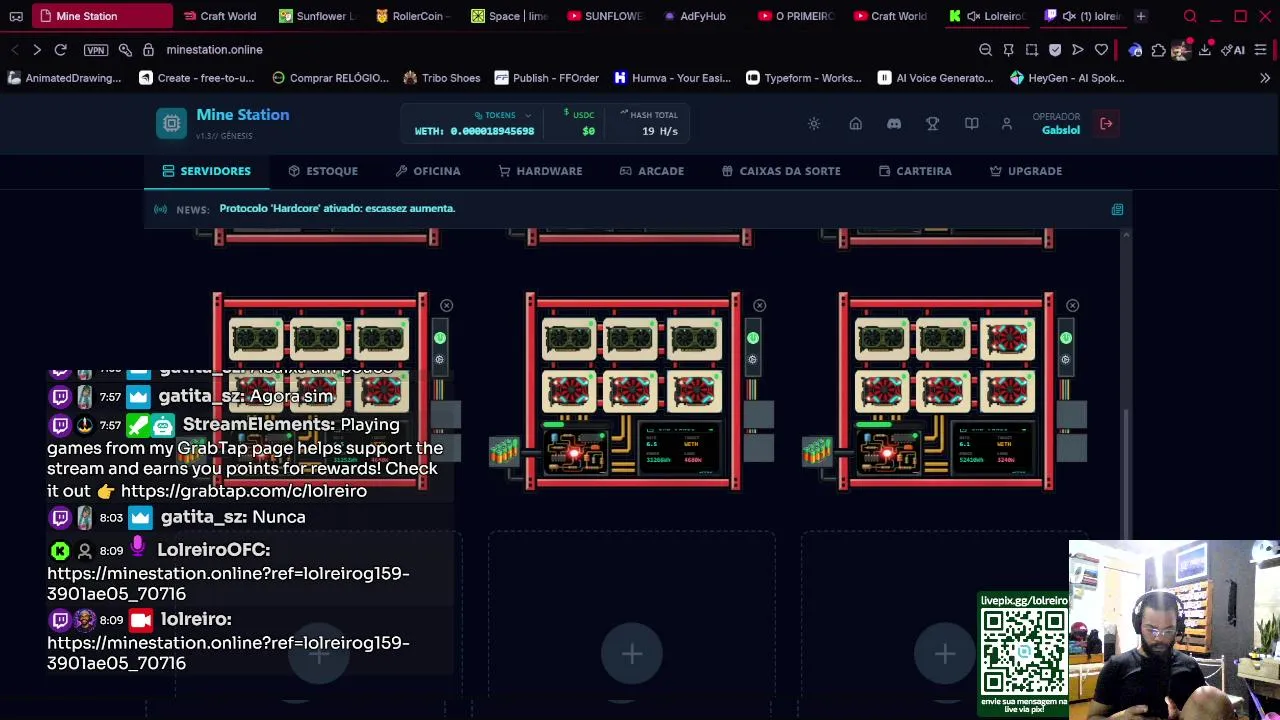Open the trophy ranking icon
1280x720 pixels.
point(932,124)
